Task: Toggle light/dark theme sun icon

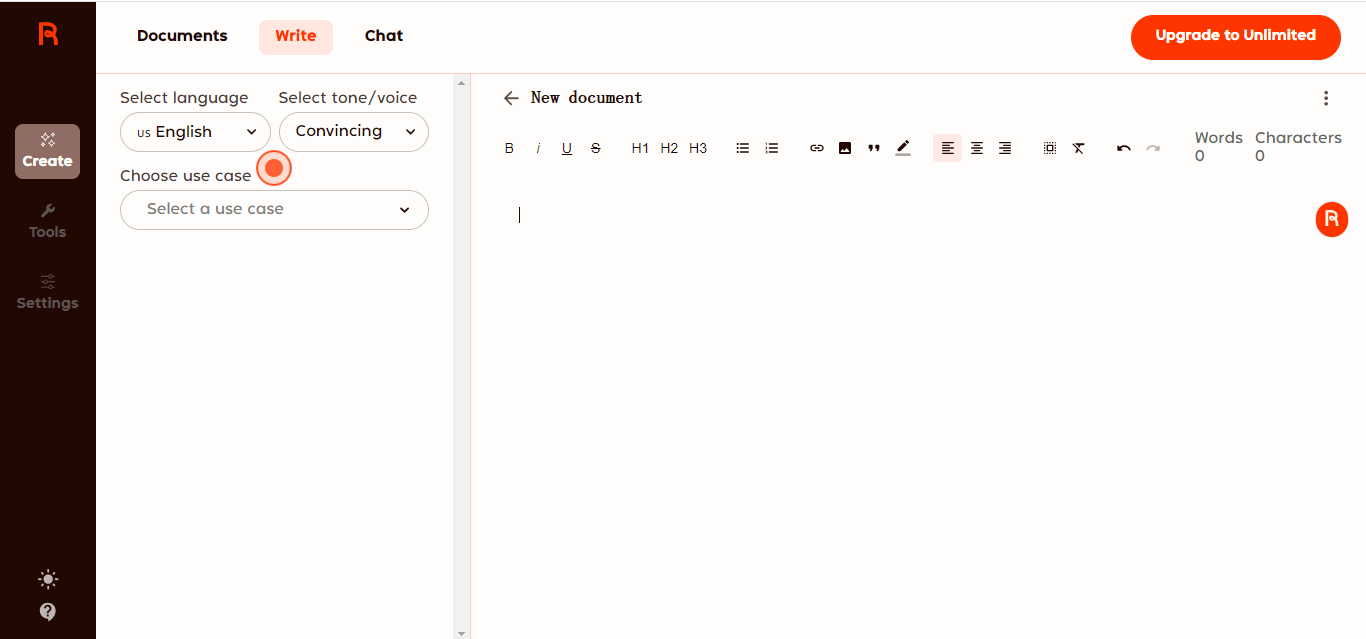Action: click(48, 579)
